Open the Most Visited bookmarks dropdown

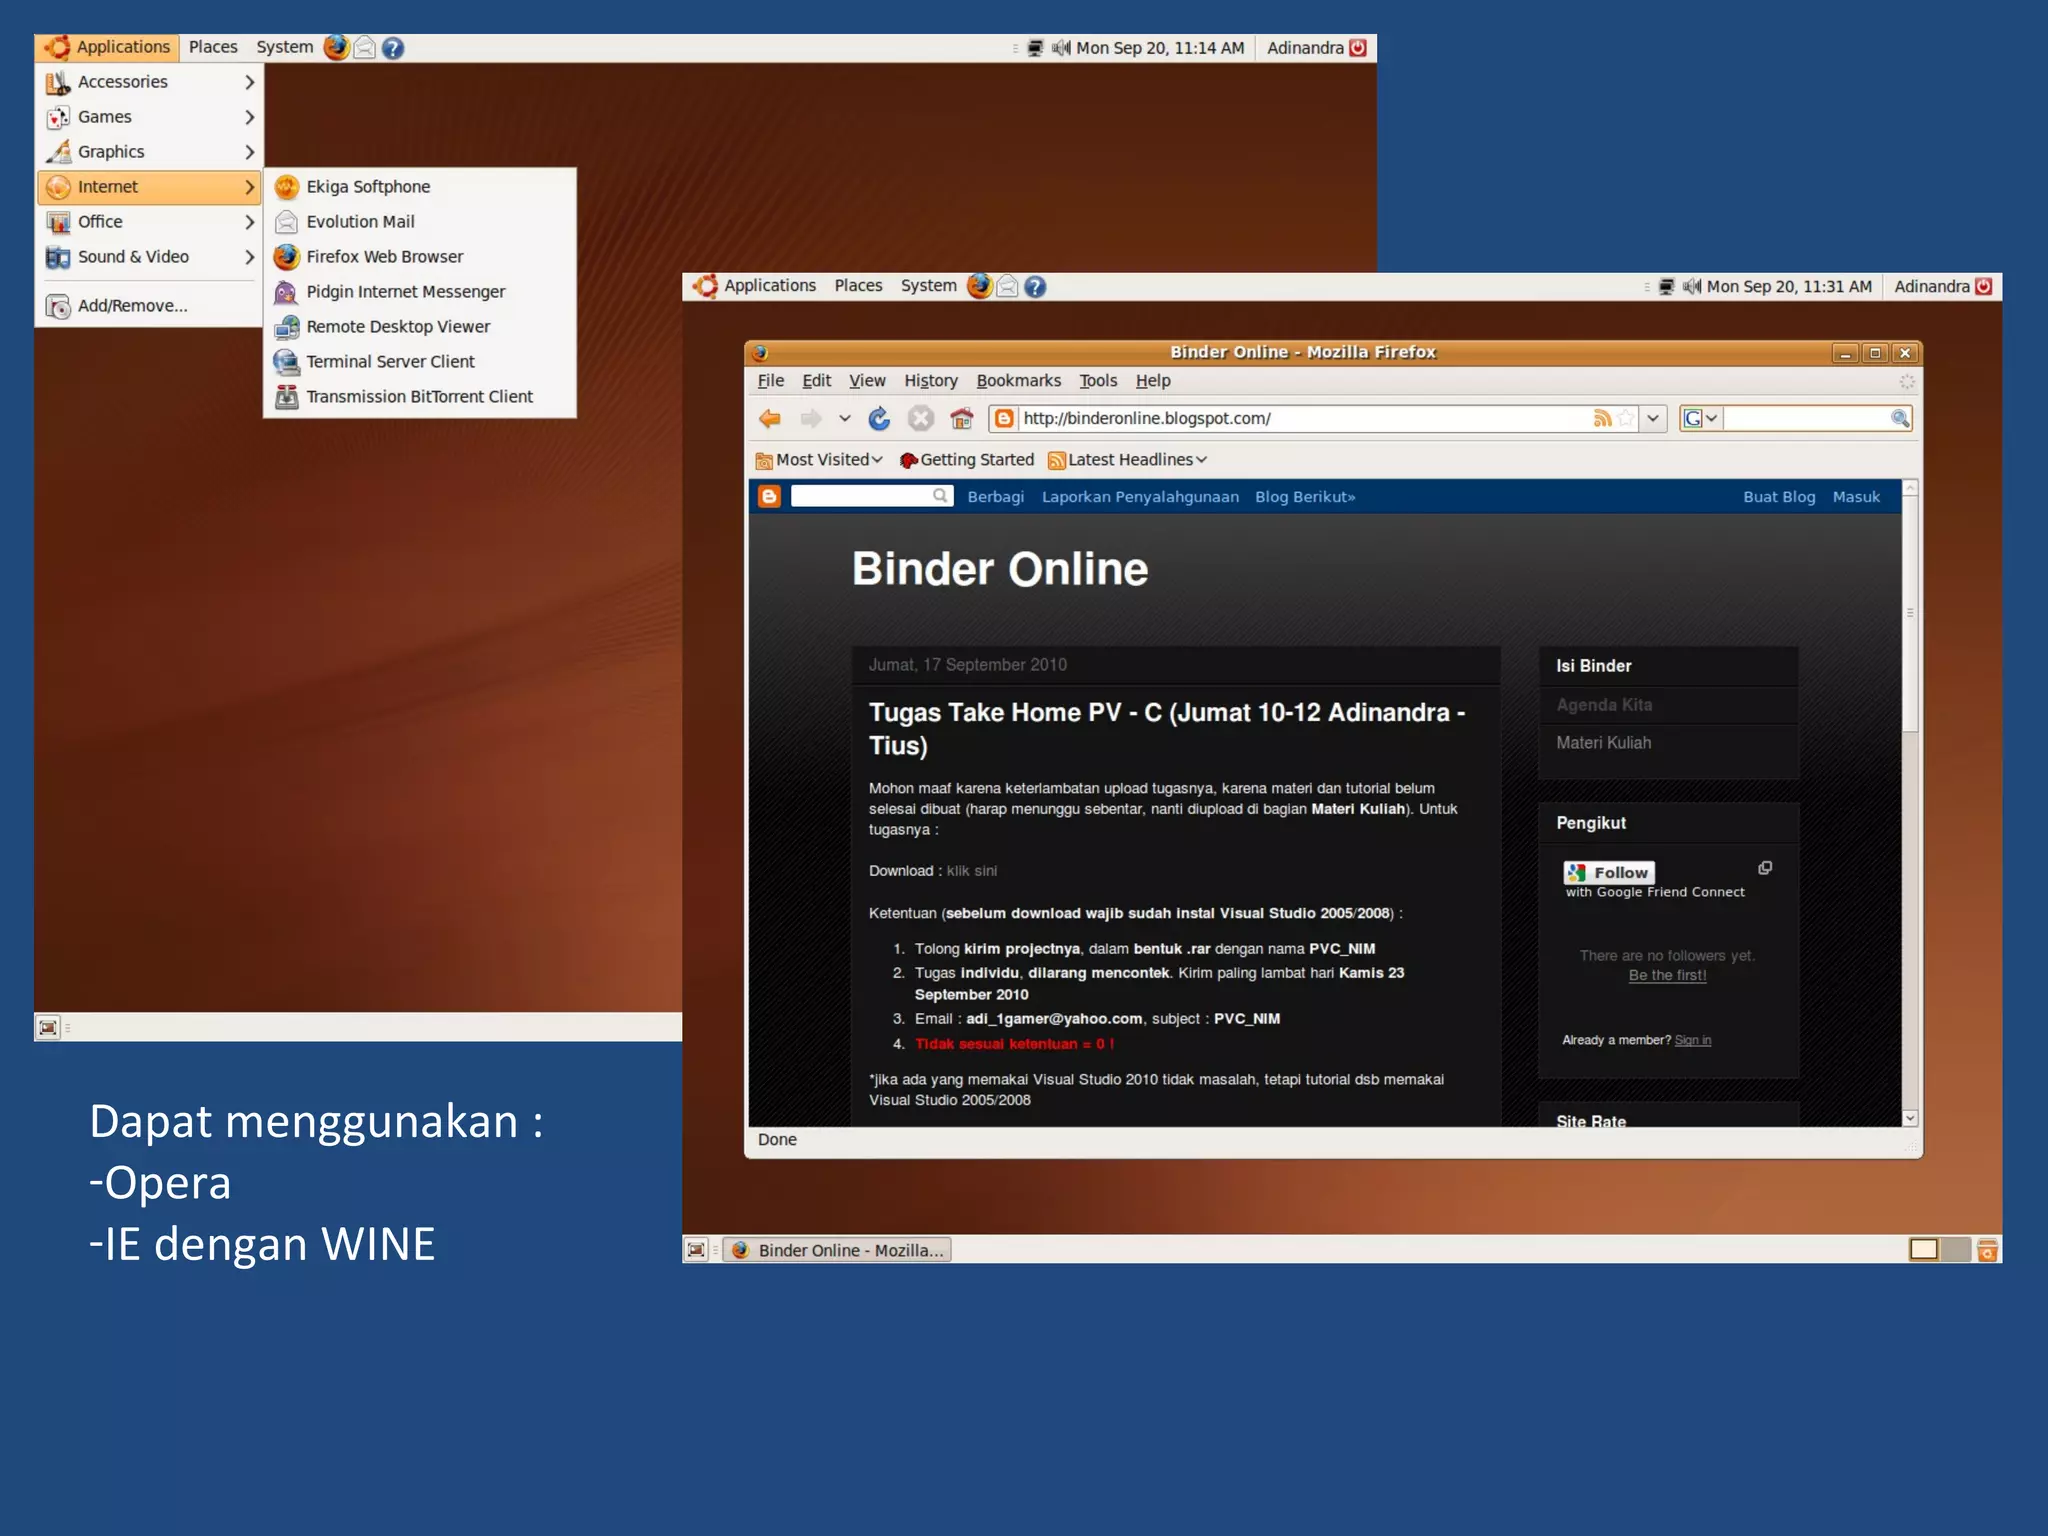[x=820, y=460]
